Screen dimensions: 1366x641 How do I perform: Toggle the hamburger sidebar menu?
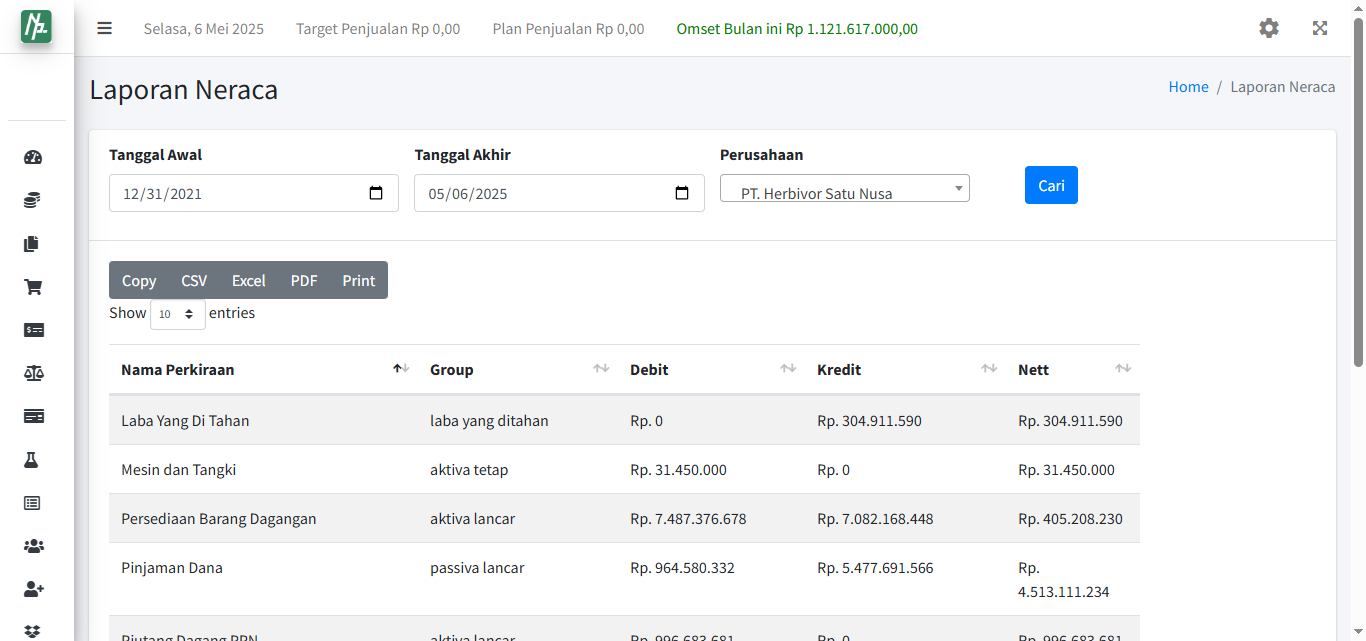(x=104, y=29)
